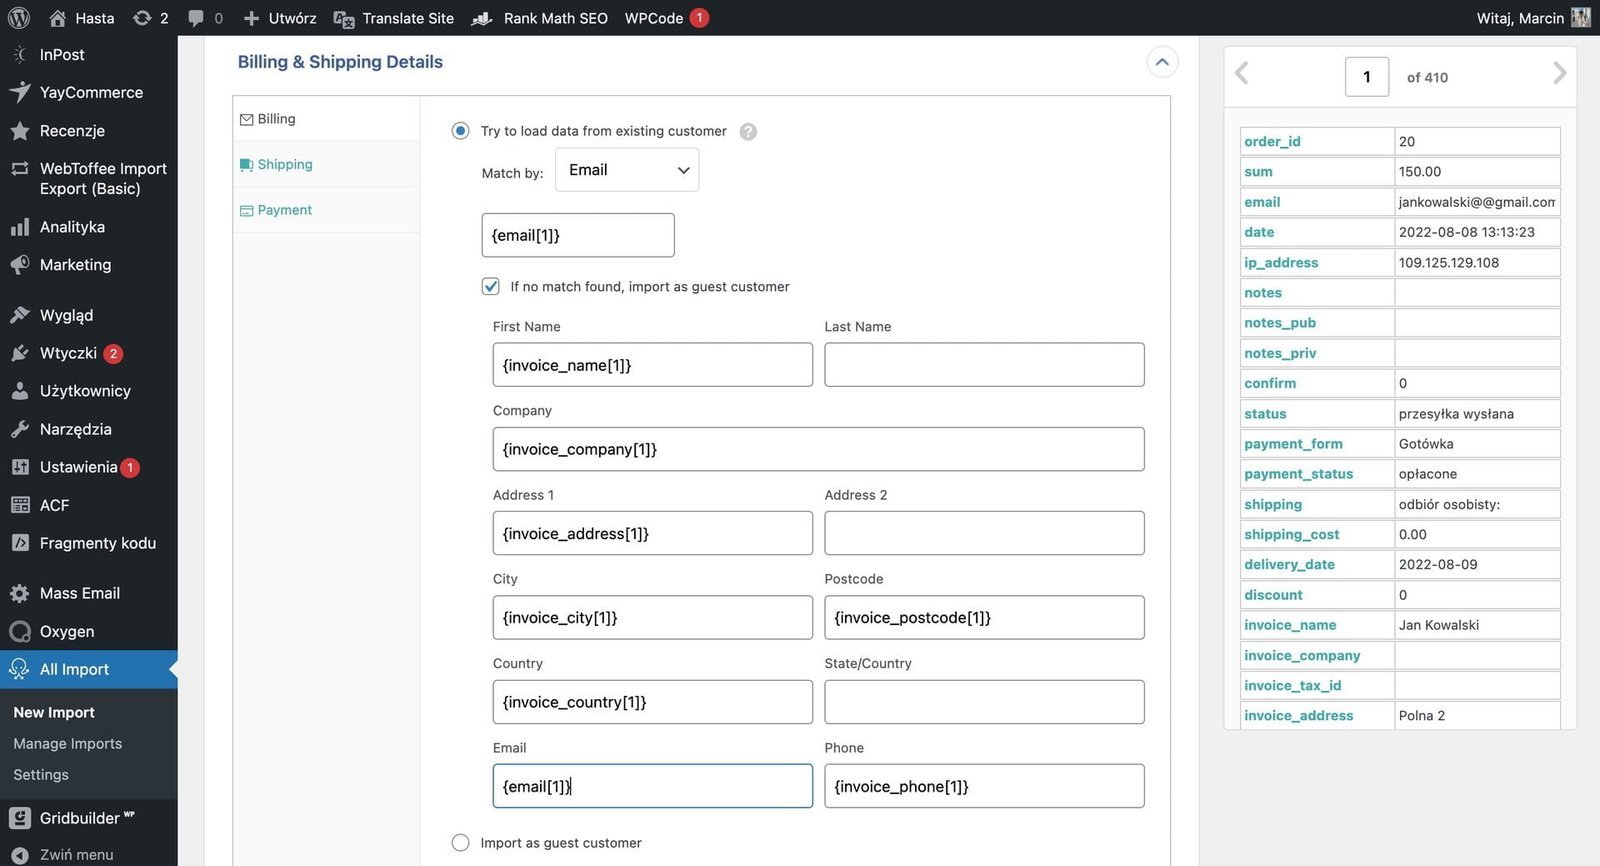Image resolution: width=1600 pixels, height=866 pixels.
Task: Click the WordPress logo icon
Action: coord(19,18)
